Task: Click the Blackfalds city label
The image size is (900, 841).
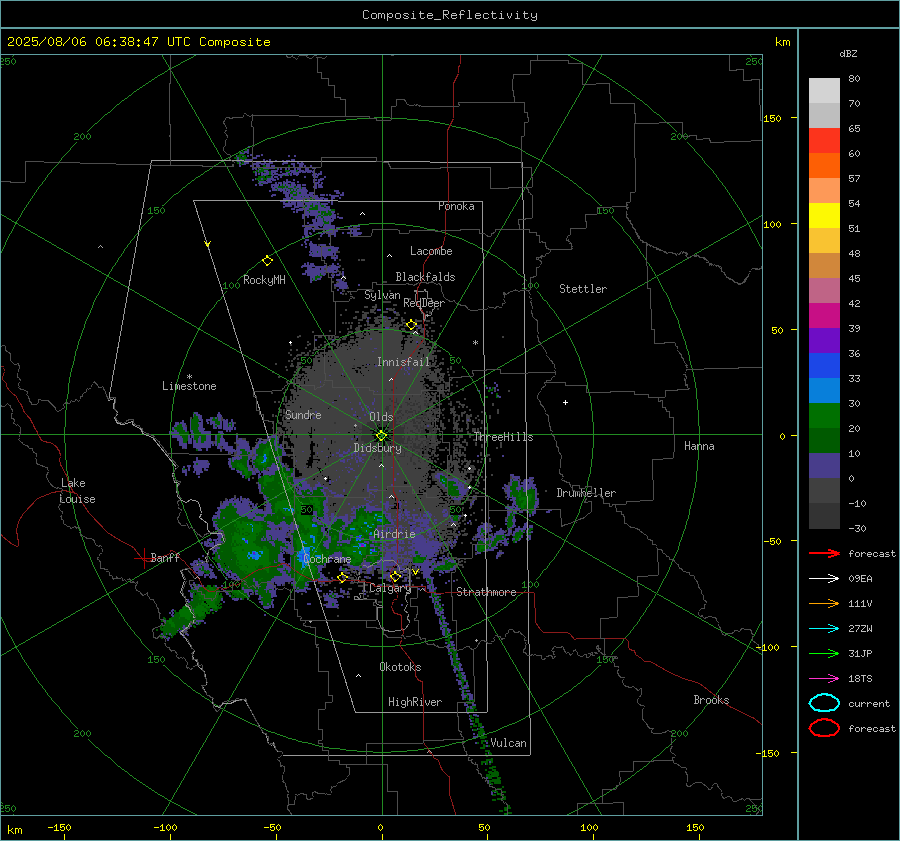Action: [x=425, y=277]
